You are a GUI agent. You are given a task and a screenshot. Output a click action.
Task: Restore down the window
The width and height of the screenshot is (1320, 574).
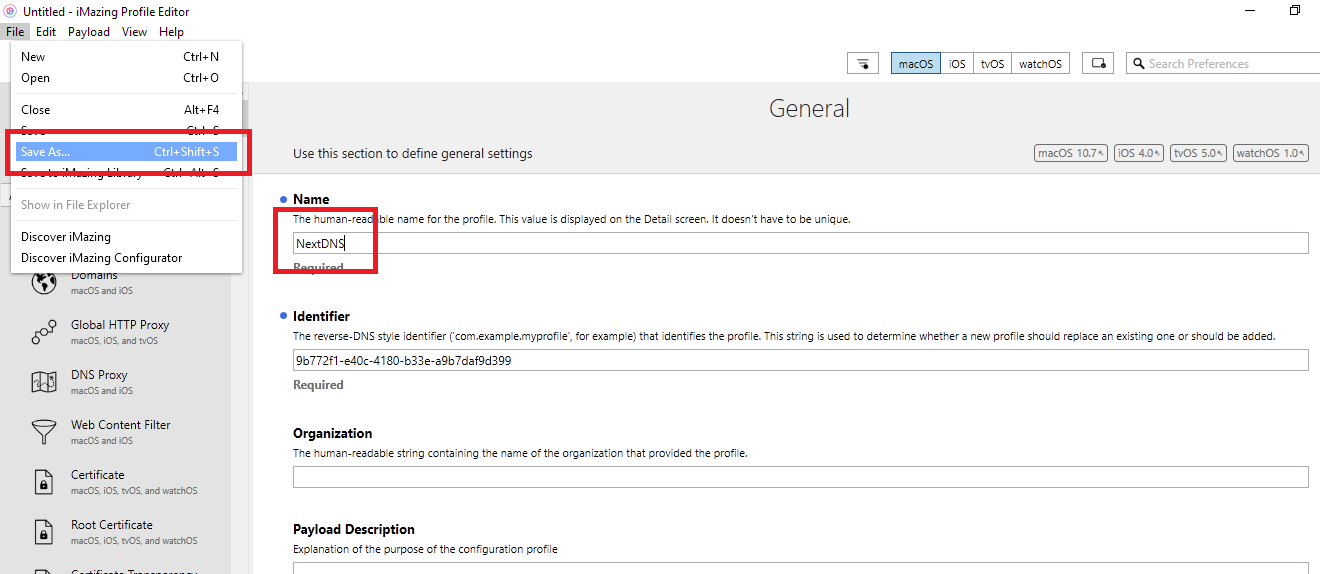pyautogui.click(x=1295, y=11)
